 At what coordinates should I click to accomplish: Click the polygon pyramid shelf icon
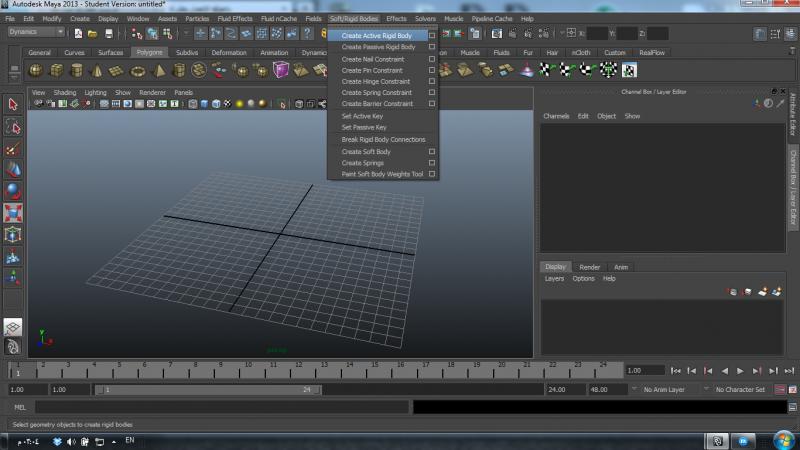click(159, 70)
